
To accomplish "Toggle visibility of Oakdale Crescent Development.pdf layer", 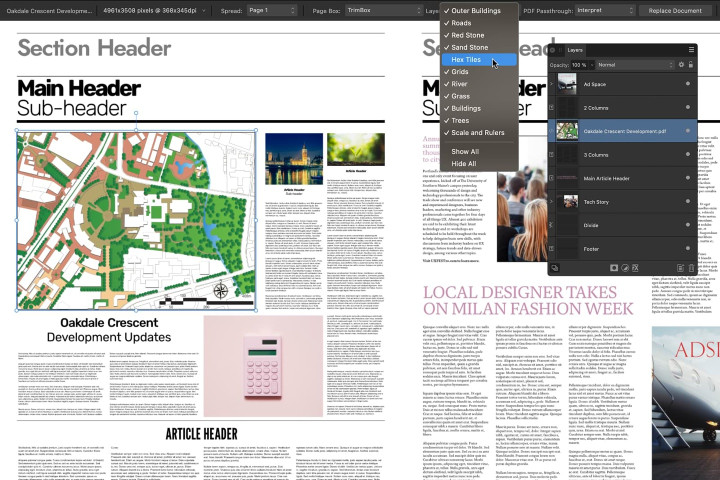I will click(x=688, y=131).
